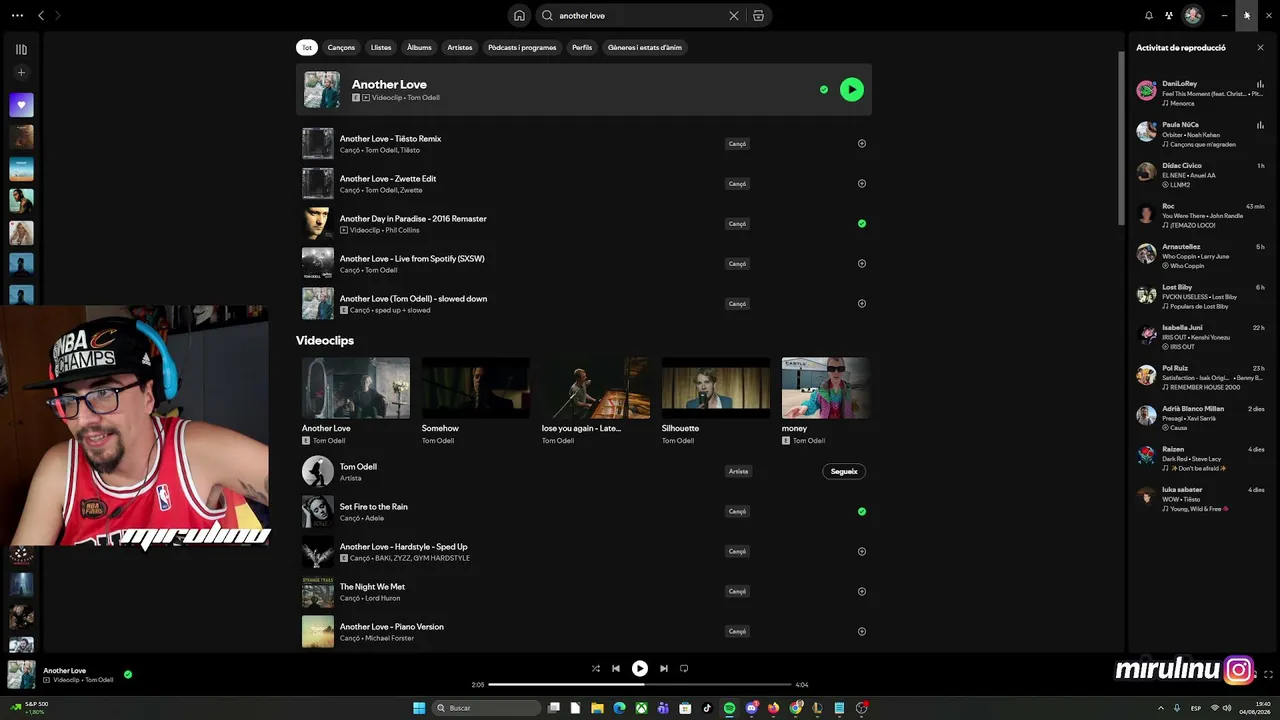Open Isabella Juni's friend activity entry
This screenshot has width=1280, height=720.
[x=1201, y=337]
